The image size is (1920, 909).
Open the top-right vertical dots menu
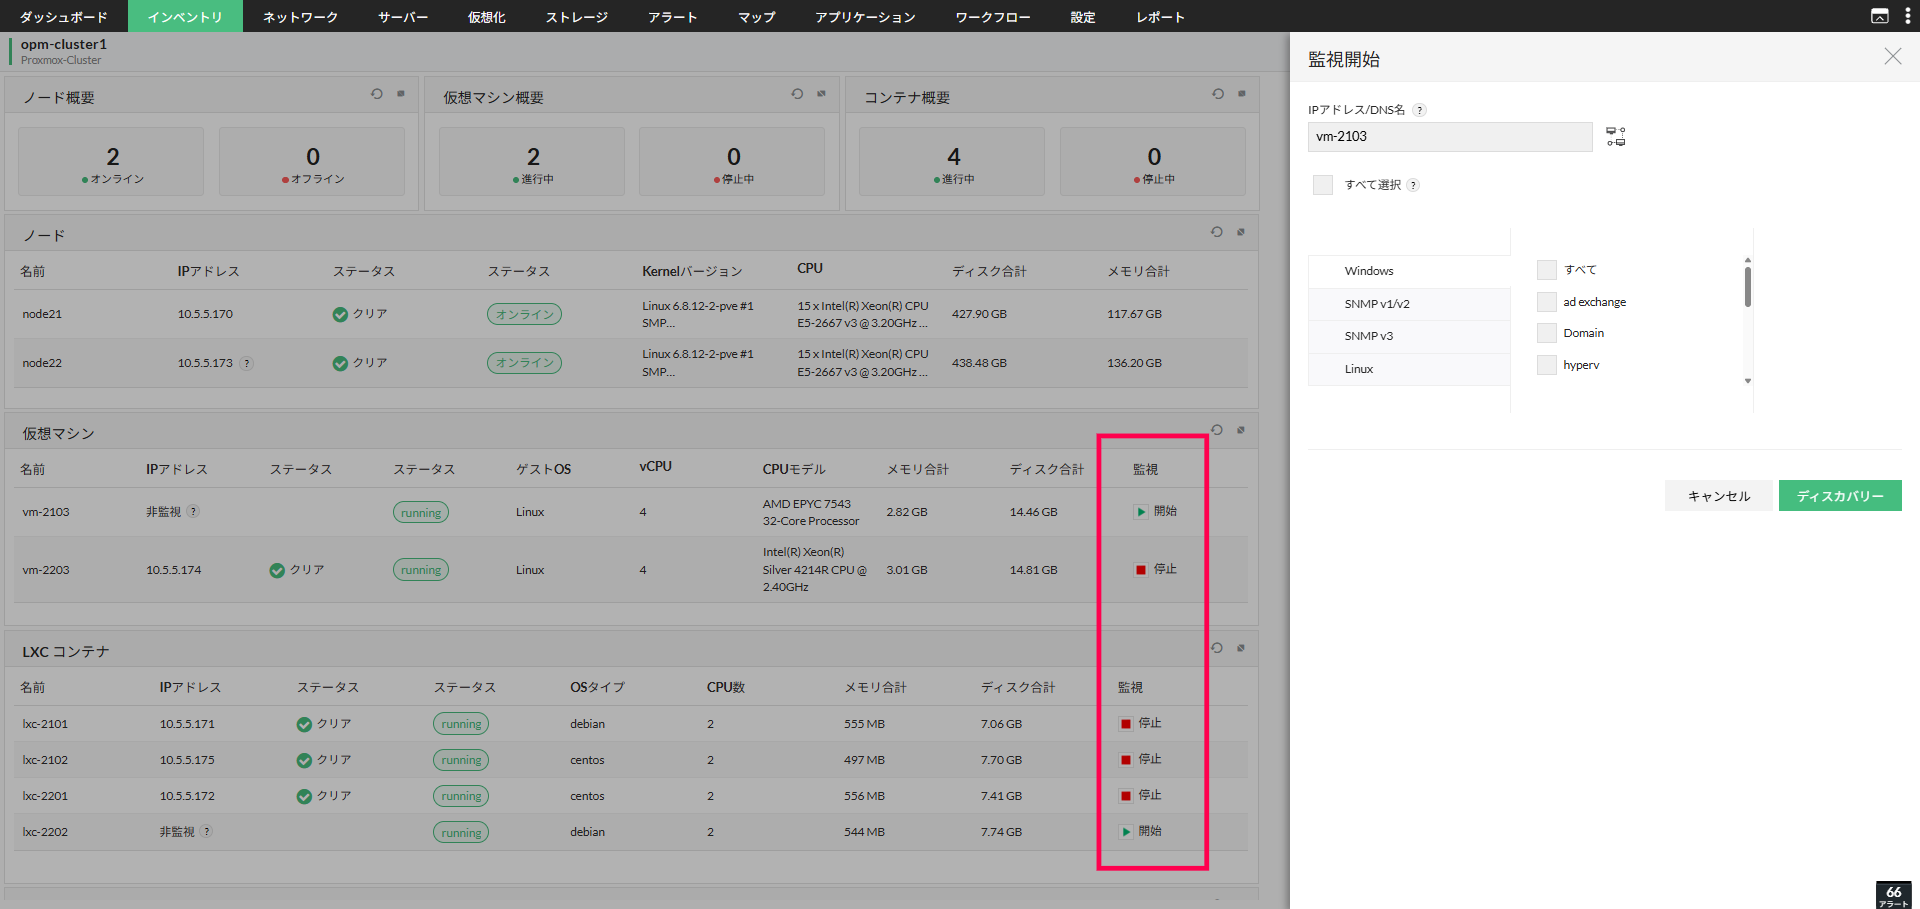(x=1907, y=16)
